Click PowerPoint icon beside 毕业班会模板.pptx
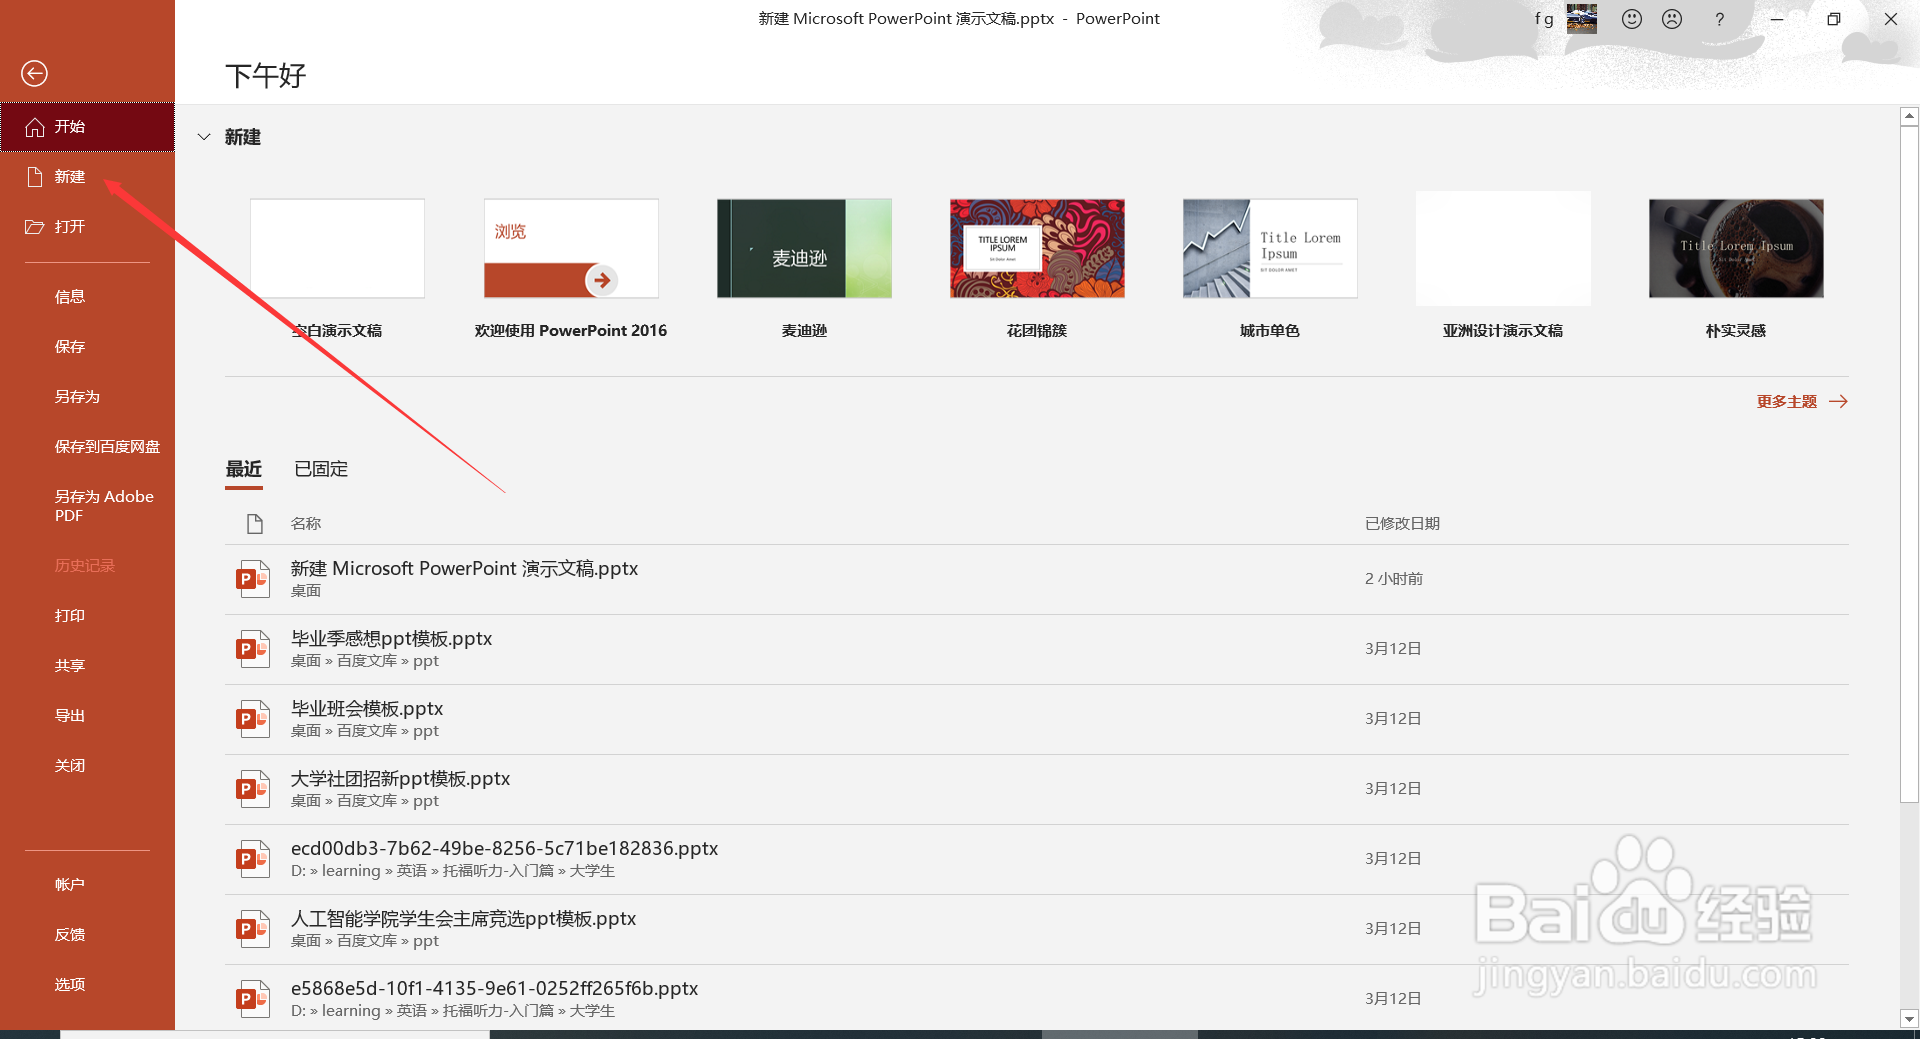 [253, 719]
